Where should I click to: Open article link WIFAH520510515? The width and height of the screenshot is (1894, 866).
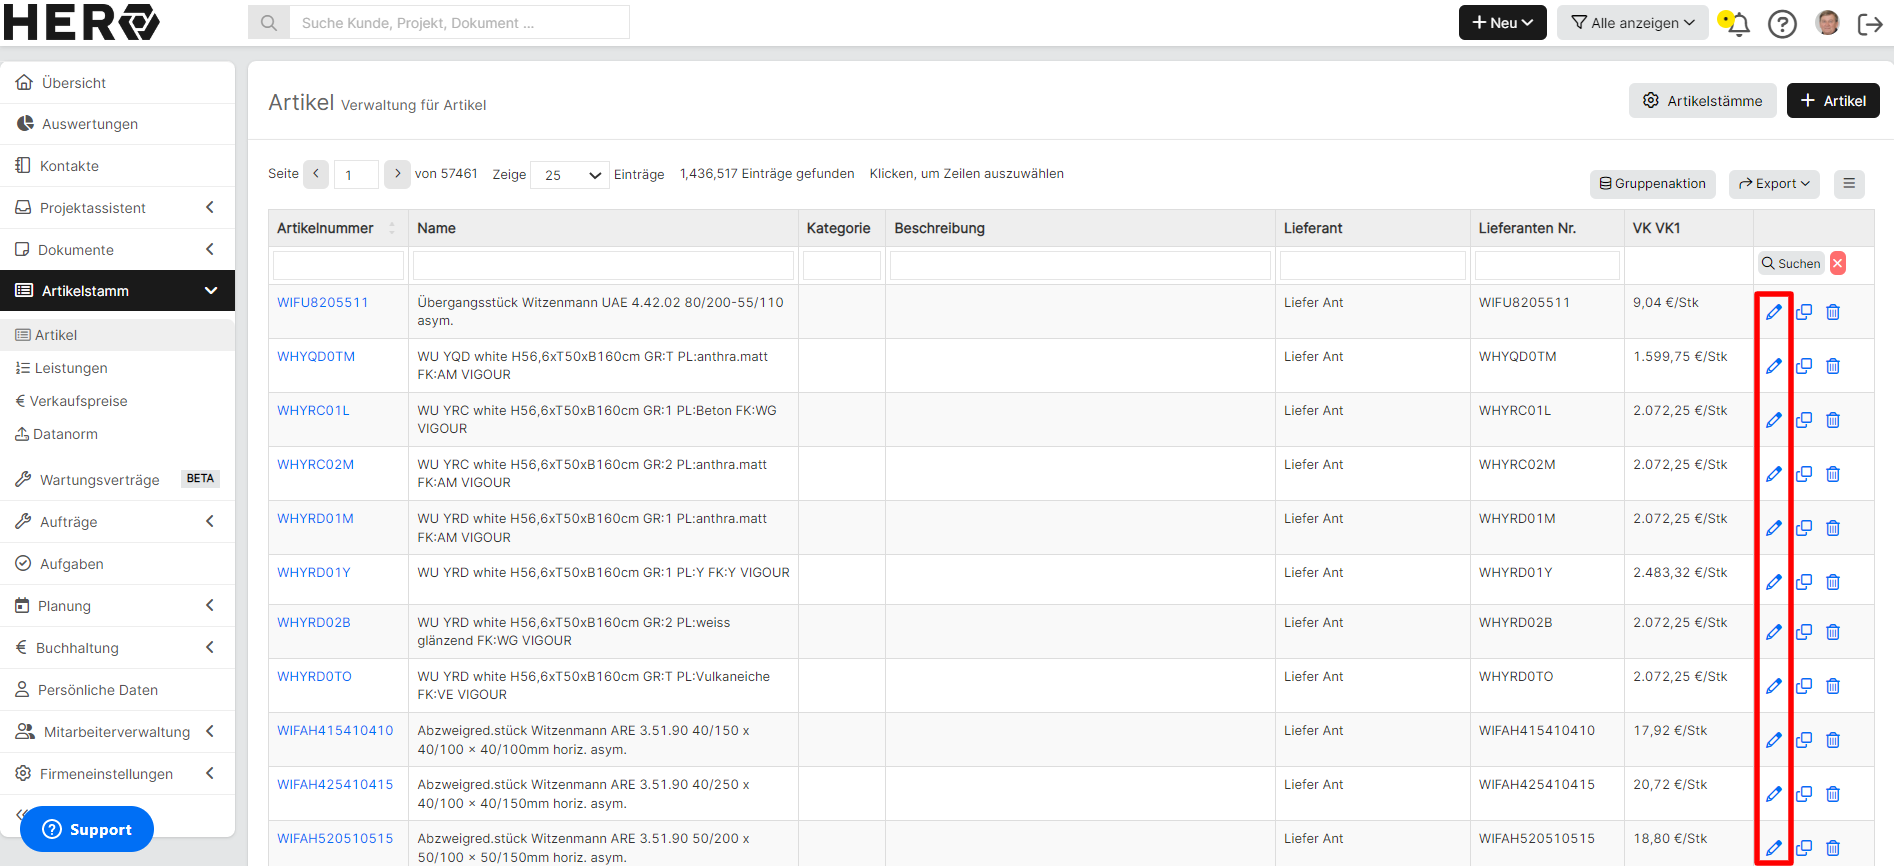[335, 838]
